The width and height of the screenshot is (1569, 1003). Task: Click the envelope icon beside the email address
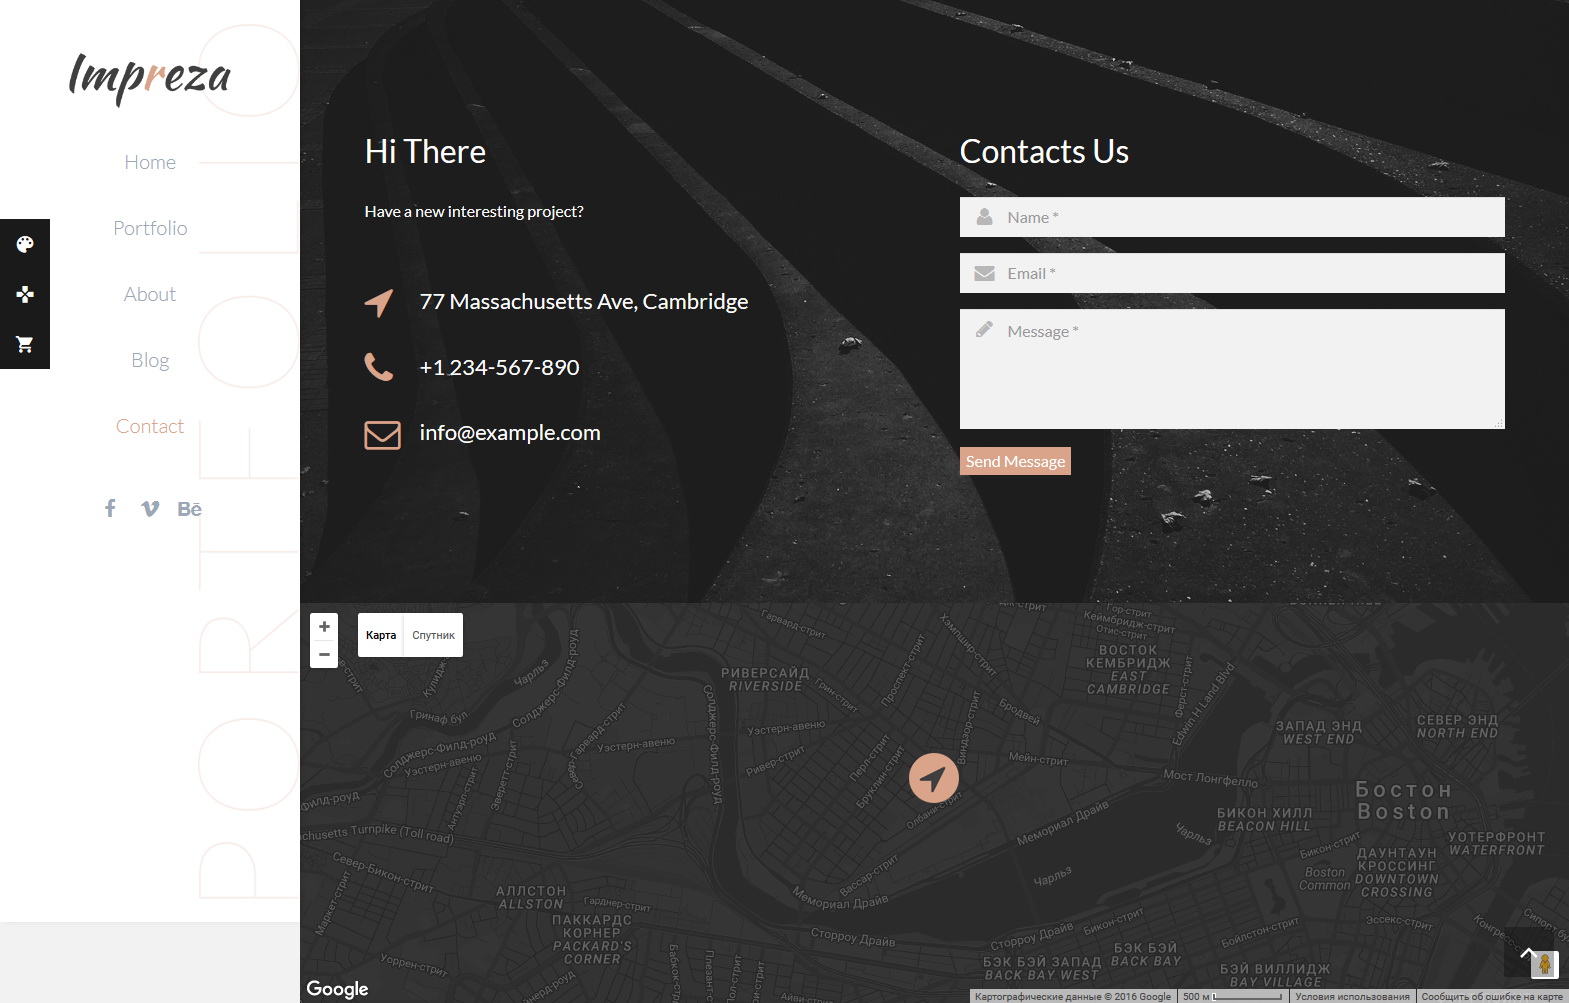point(382,434)
